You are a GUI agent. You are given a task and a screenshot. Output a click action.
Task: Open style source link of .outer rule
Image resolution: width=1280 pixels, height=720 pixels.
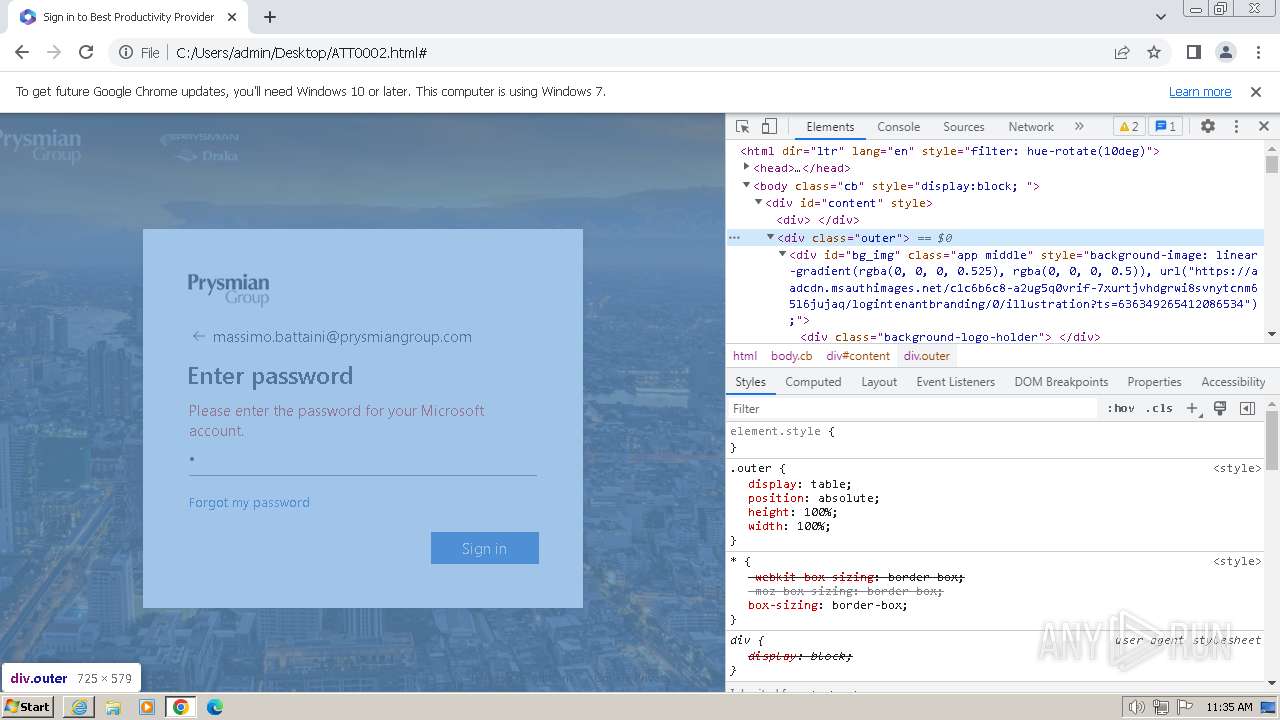click(1237, 468)
